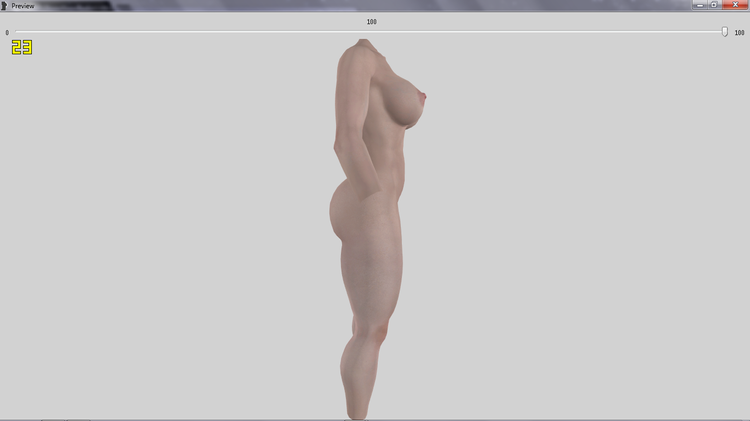This screenshot has height=421, width=750.
Task: Click the '100' maximum label right of slider
Action: click(x=739, y=33)
